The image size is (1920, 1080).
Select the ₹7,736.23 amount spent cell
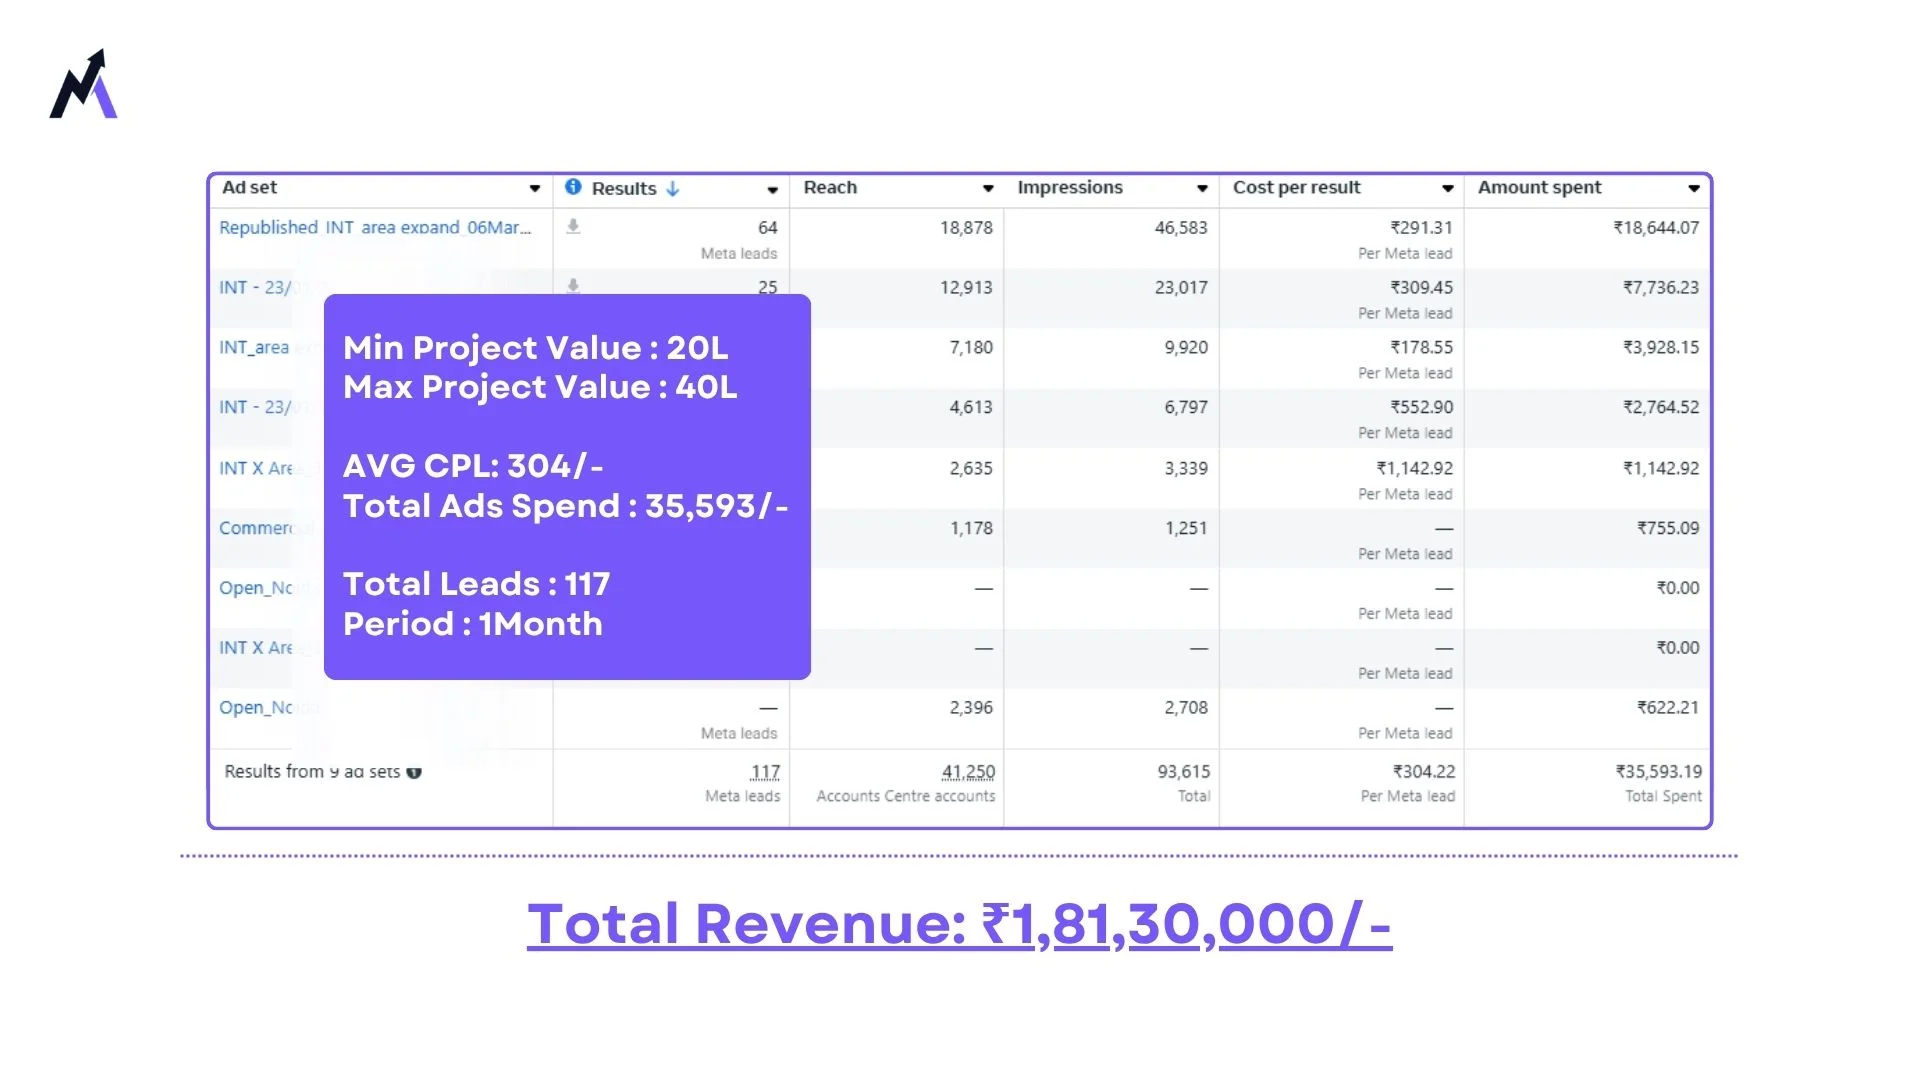pyautogui.click(x=1661, y=288)
